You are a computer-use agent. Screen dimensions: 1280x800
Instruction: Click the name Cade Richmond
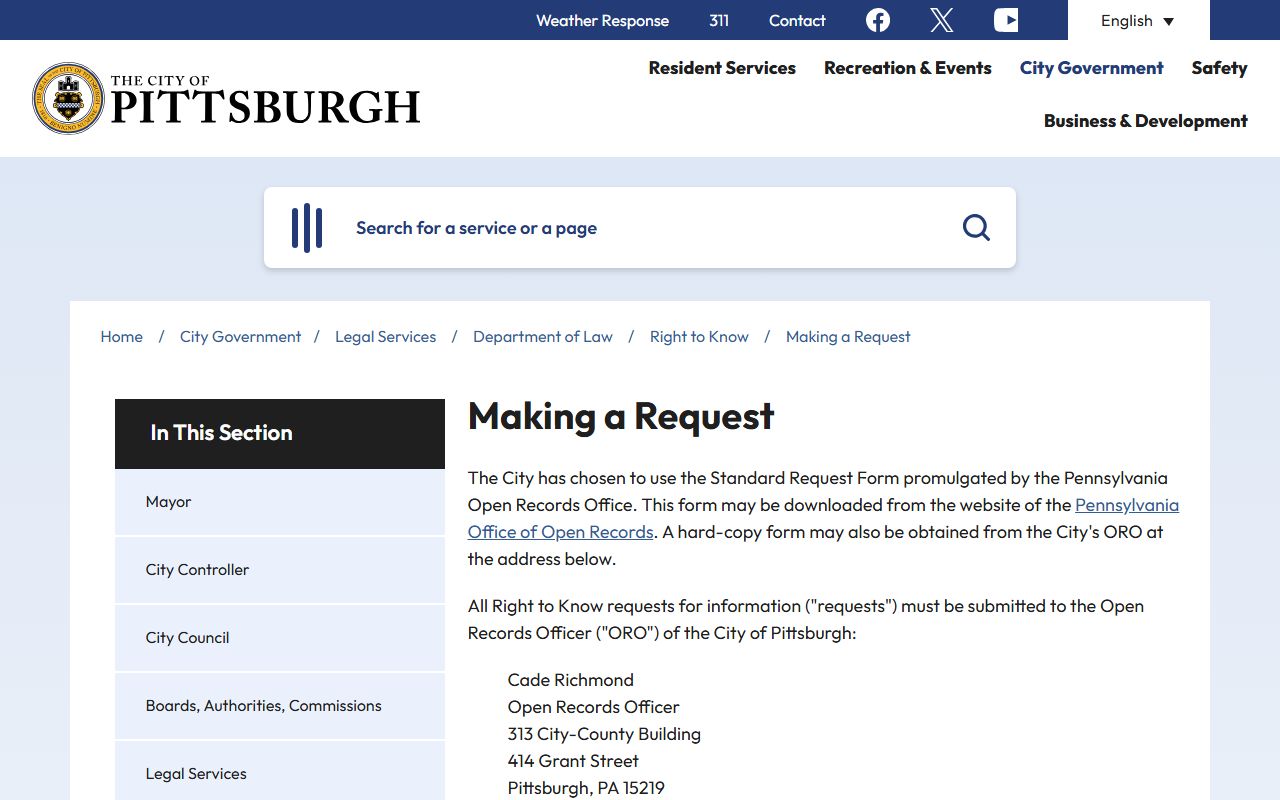[x=571, y=680]
